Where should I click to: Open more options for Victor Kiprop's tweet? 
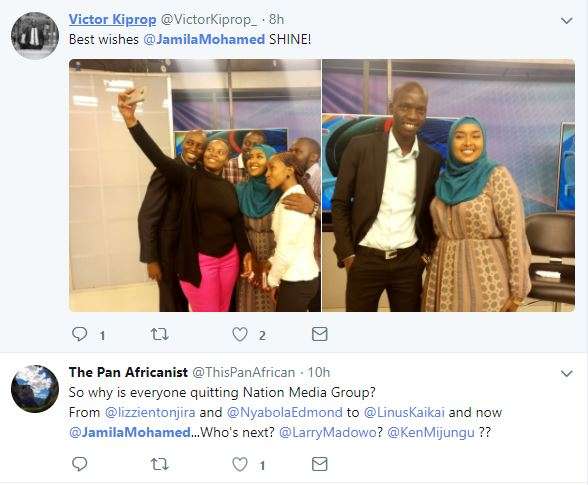(x=566, y=21)
